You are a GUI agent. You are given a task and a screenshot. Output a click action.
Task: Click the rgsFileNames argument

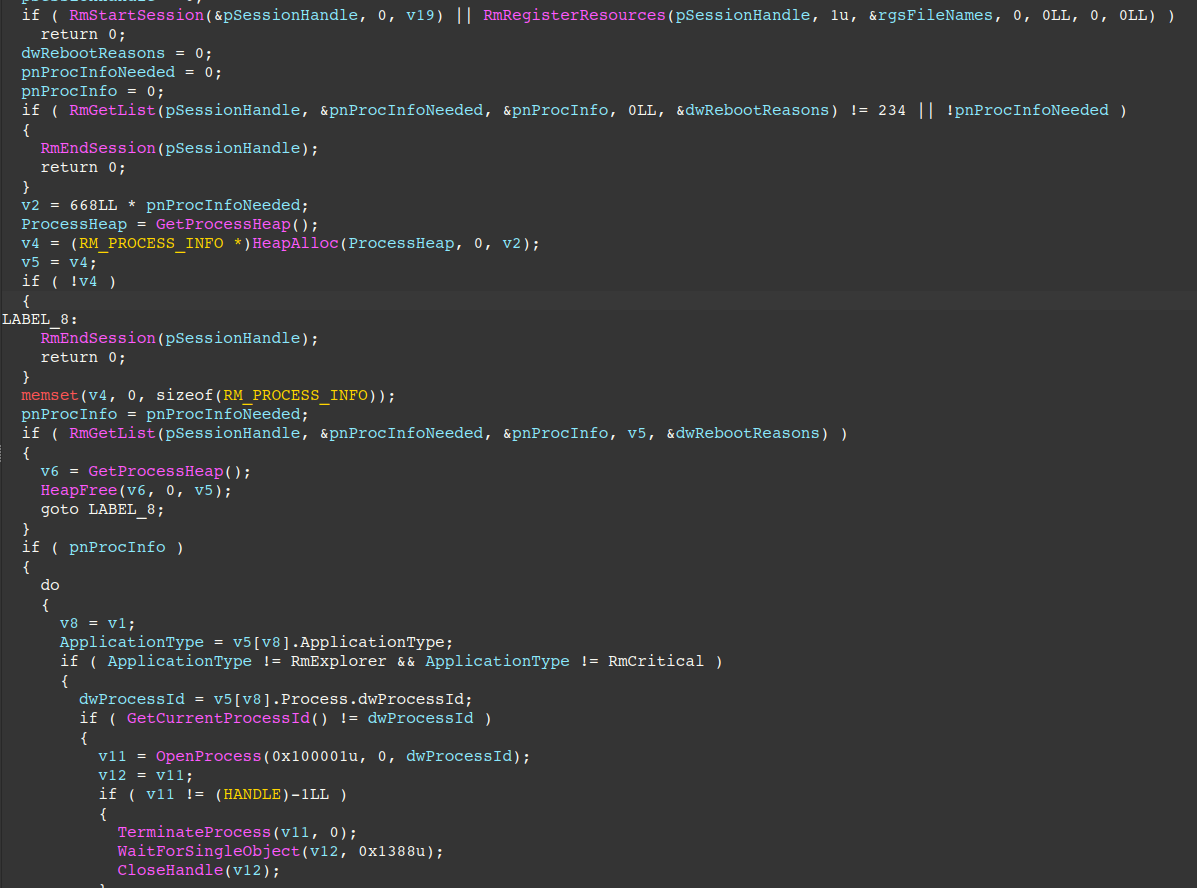(935, 15)
